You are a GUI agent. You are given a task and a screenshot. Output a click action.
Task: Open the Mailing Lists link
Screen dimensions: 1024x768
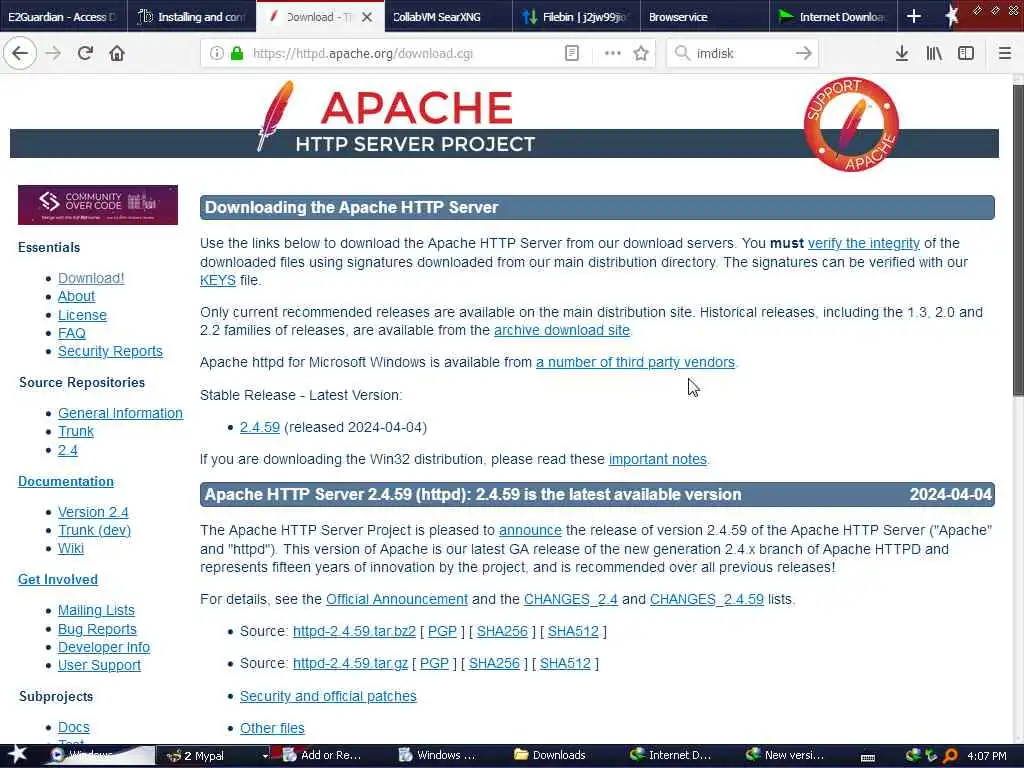coord(96,610)
